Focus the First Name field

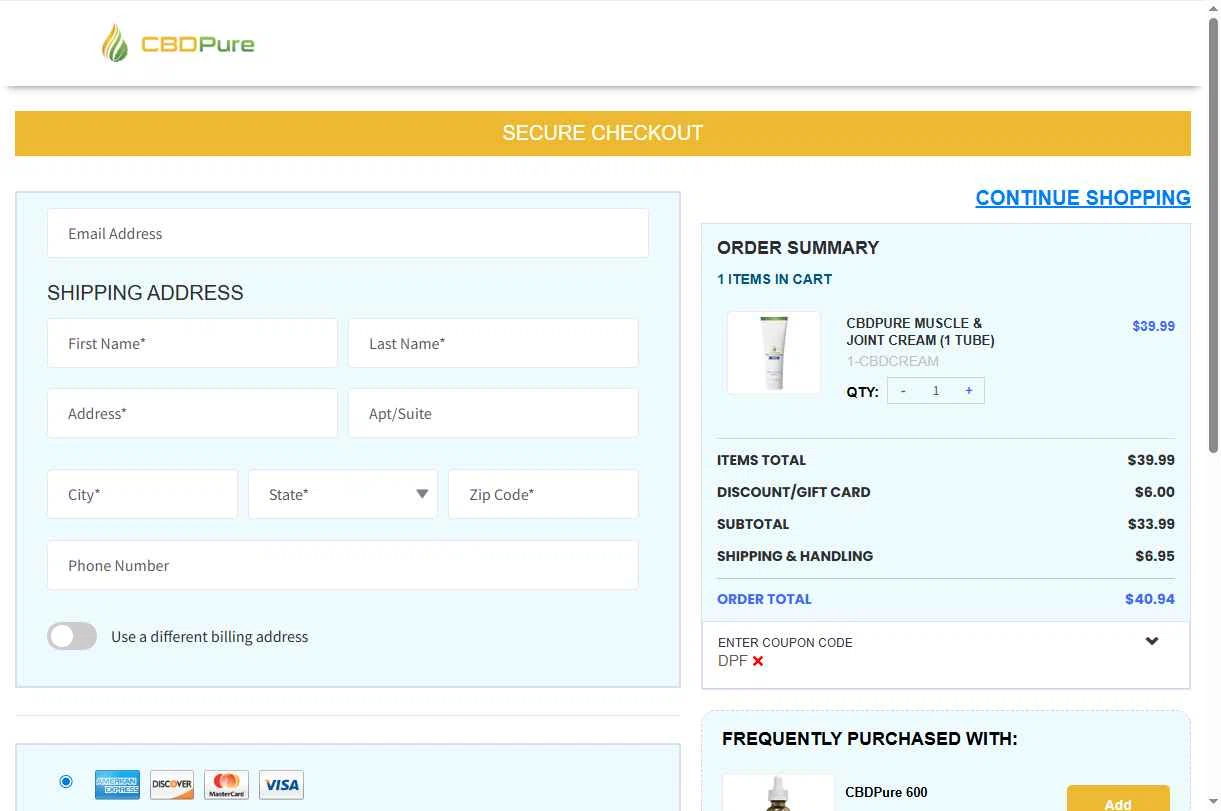[192, 343]
